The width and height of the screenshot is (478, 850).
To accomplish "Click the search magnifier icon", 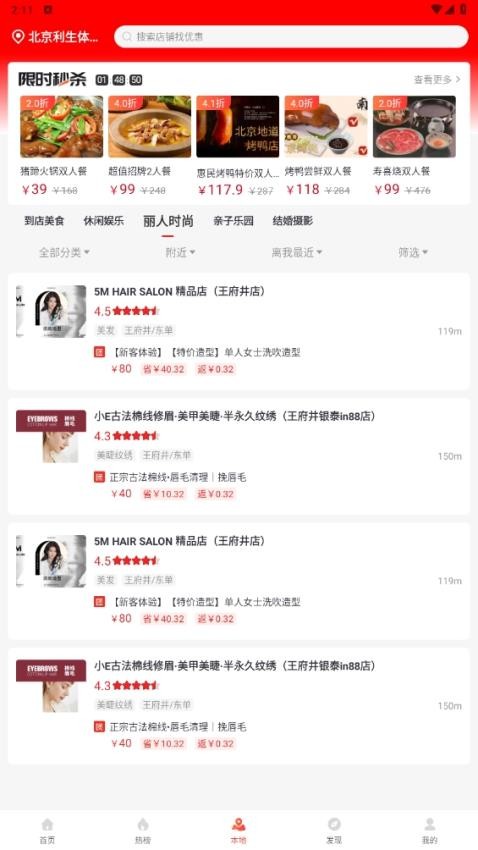I will (x=127, y=37).
